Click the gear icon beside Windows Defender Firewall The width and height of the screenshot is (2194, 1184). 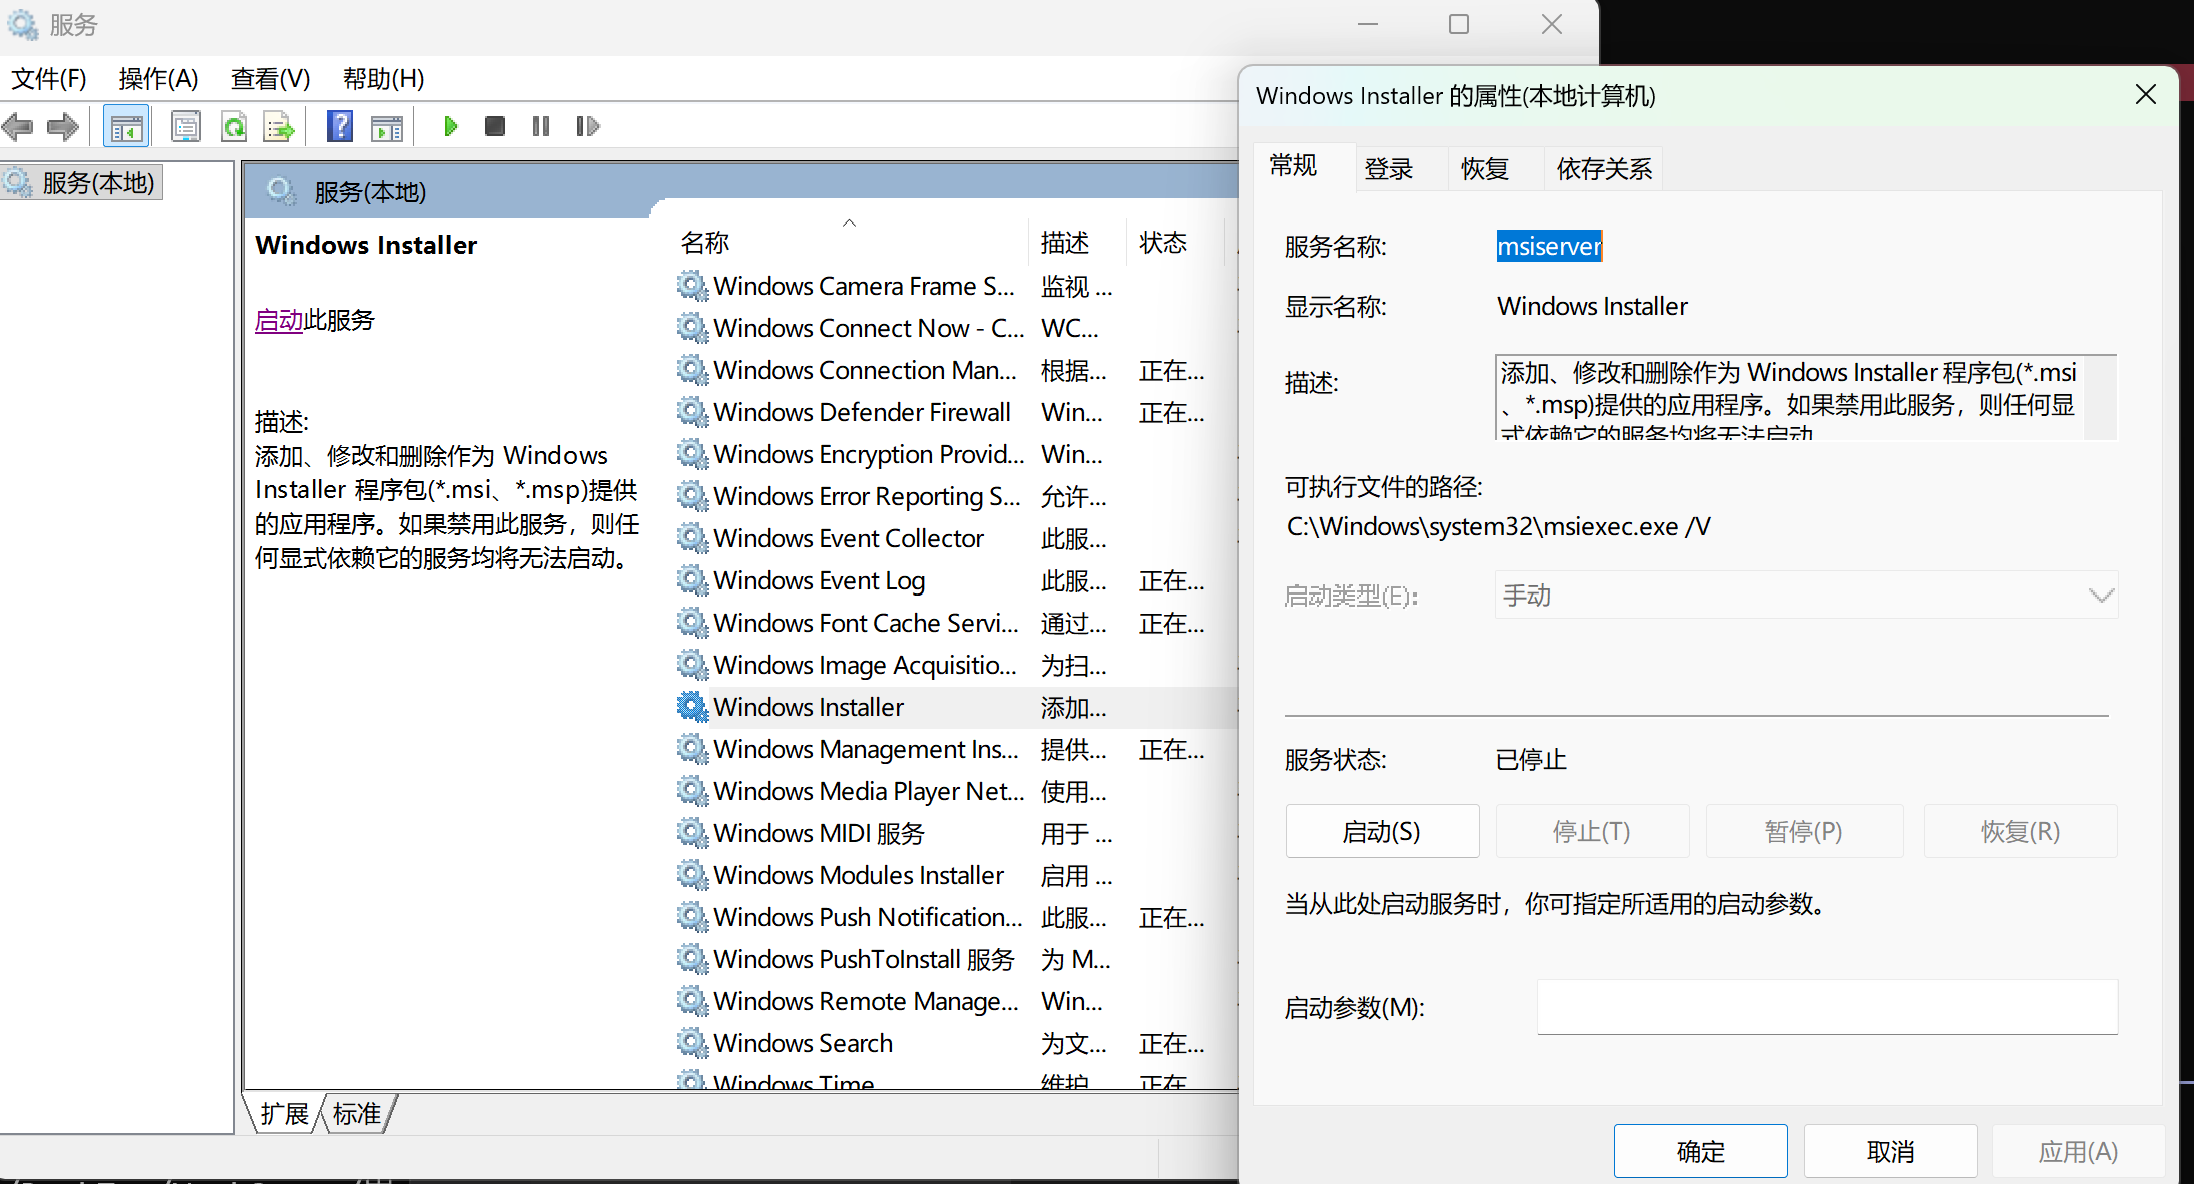tap(692, 412)
